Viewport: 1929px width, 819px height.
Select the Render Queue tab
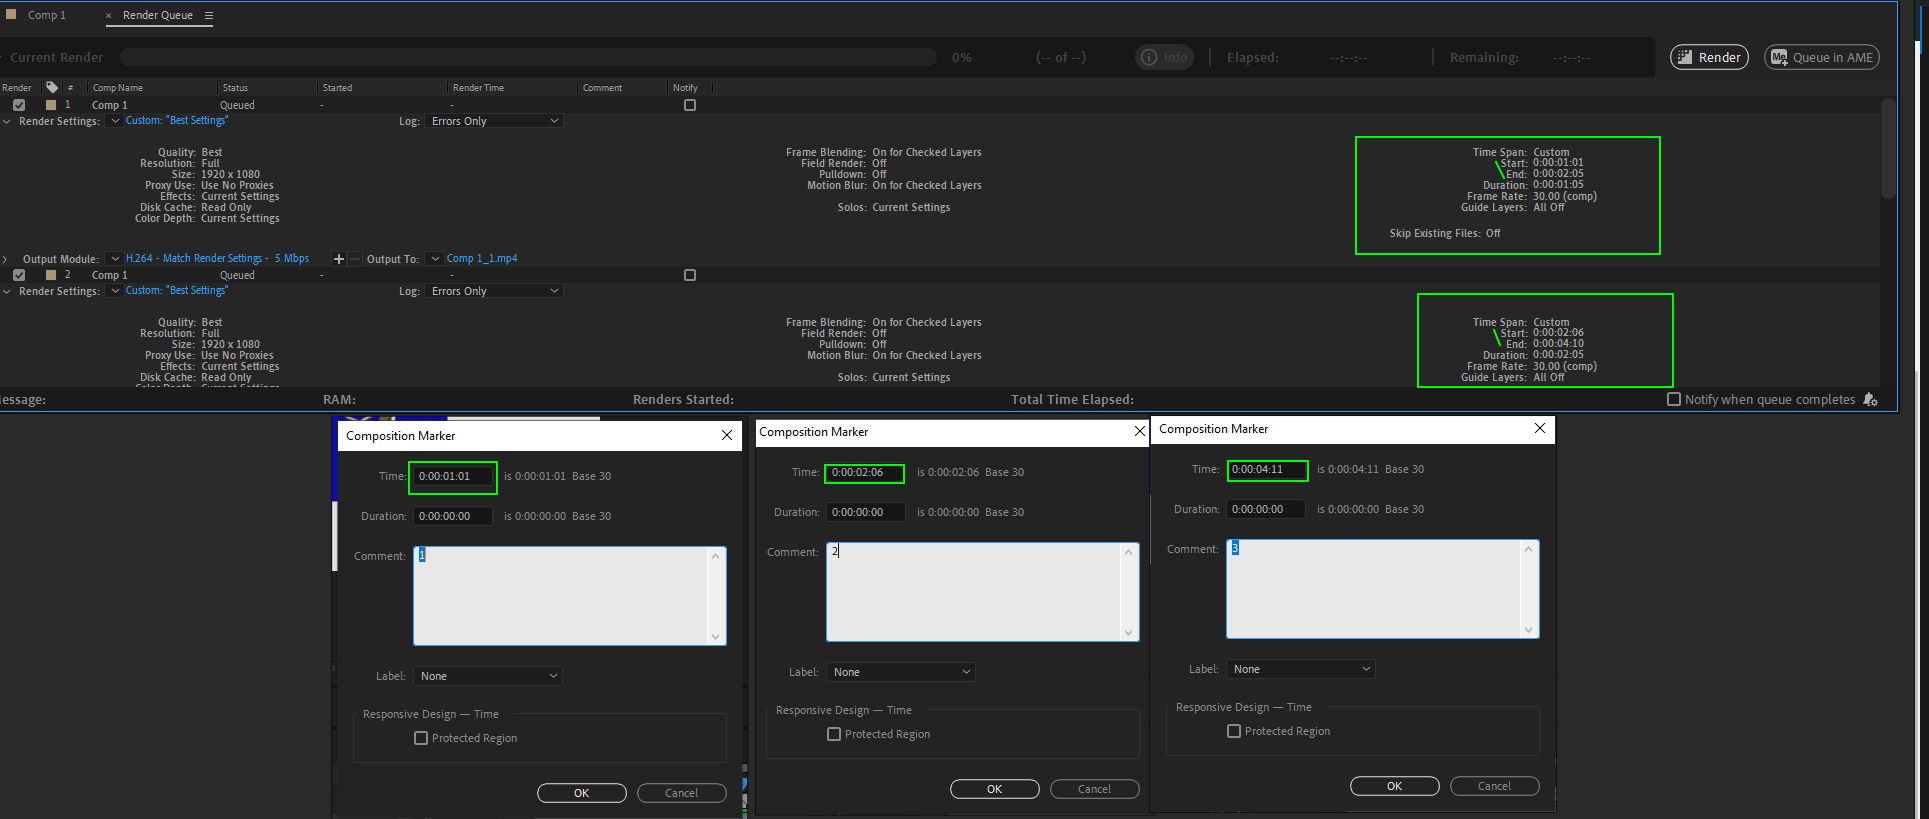click(x=158, y=15)
